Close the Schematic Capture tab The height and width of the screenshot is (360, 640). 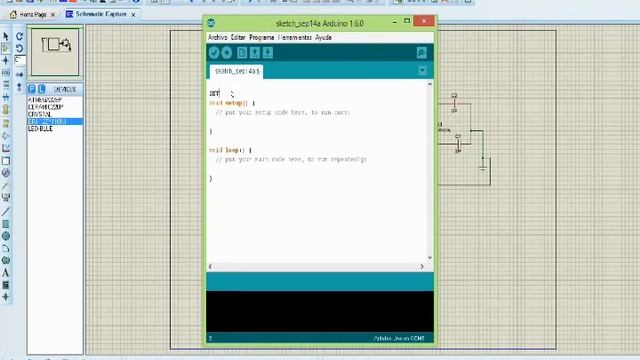[x=133, y=14]
